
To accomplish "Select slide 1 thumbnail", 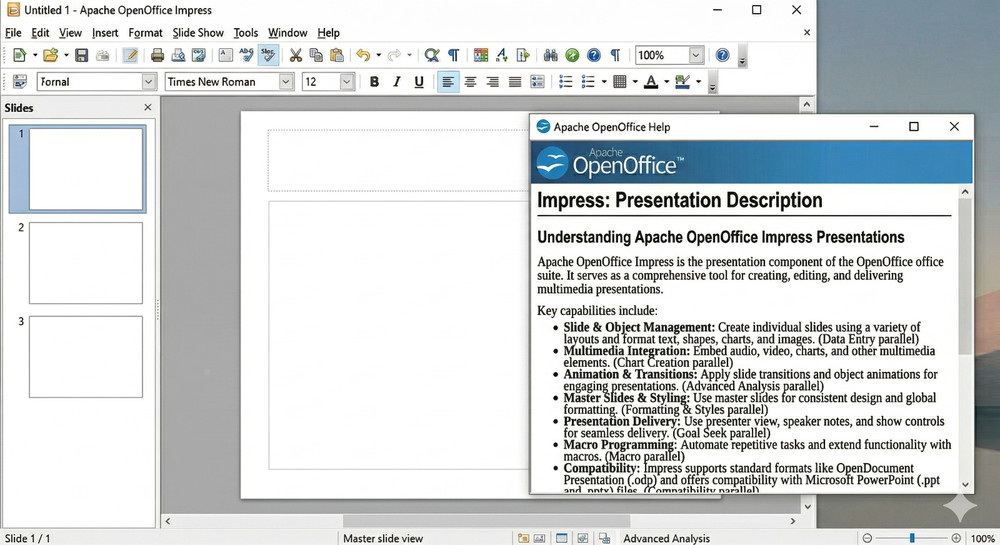I will pos(86,169).
